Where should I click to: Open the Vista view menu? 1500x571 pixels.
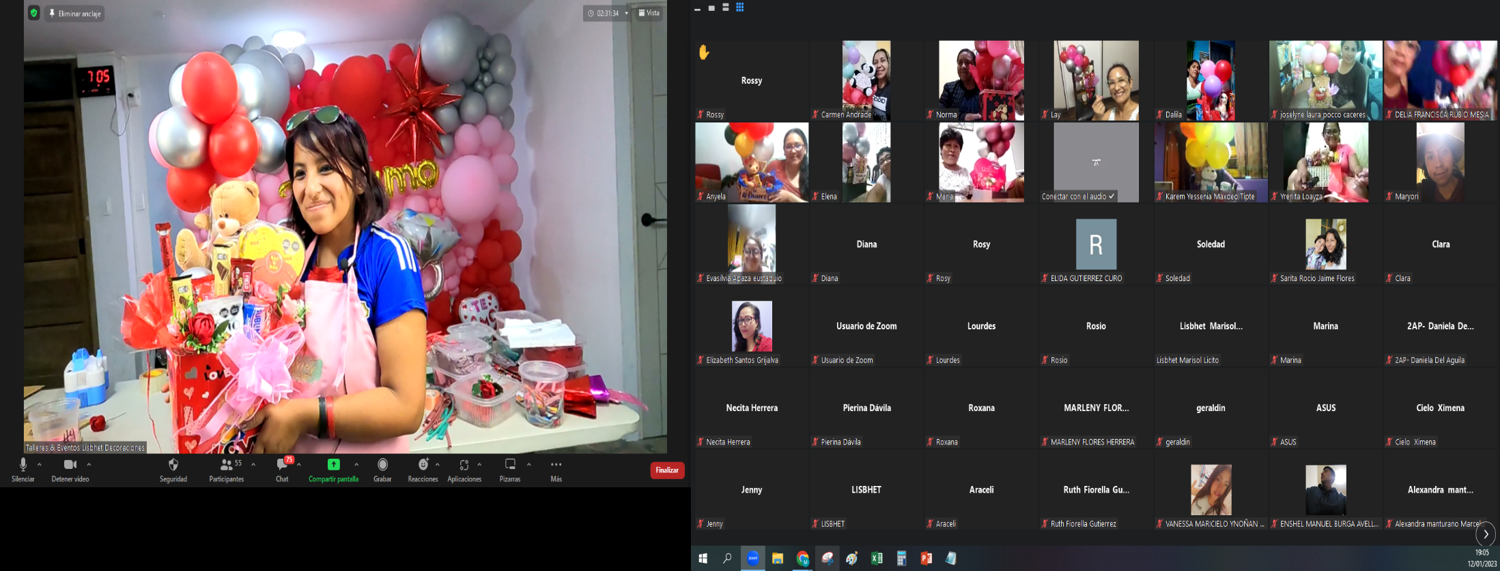(x=649, y=13)
